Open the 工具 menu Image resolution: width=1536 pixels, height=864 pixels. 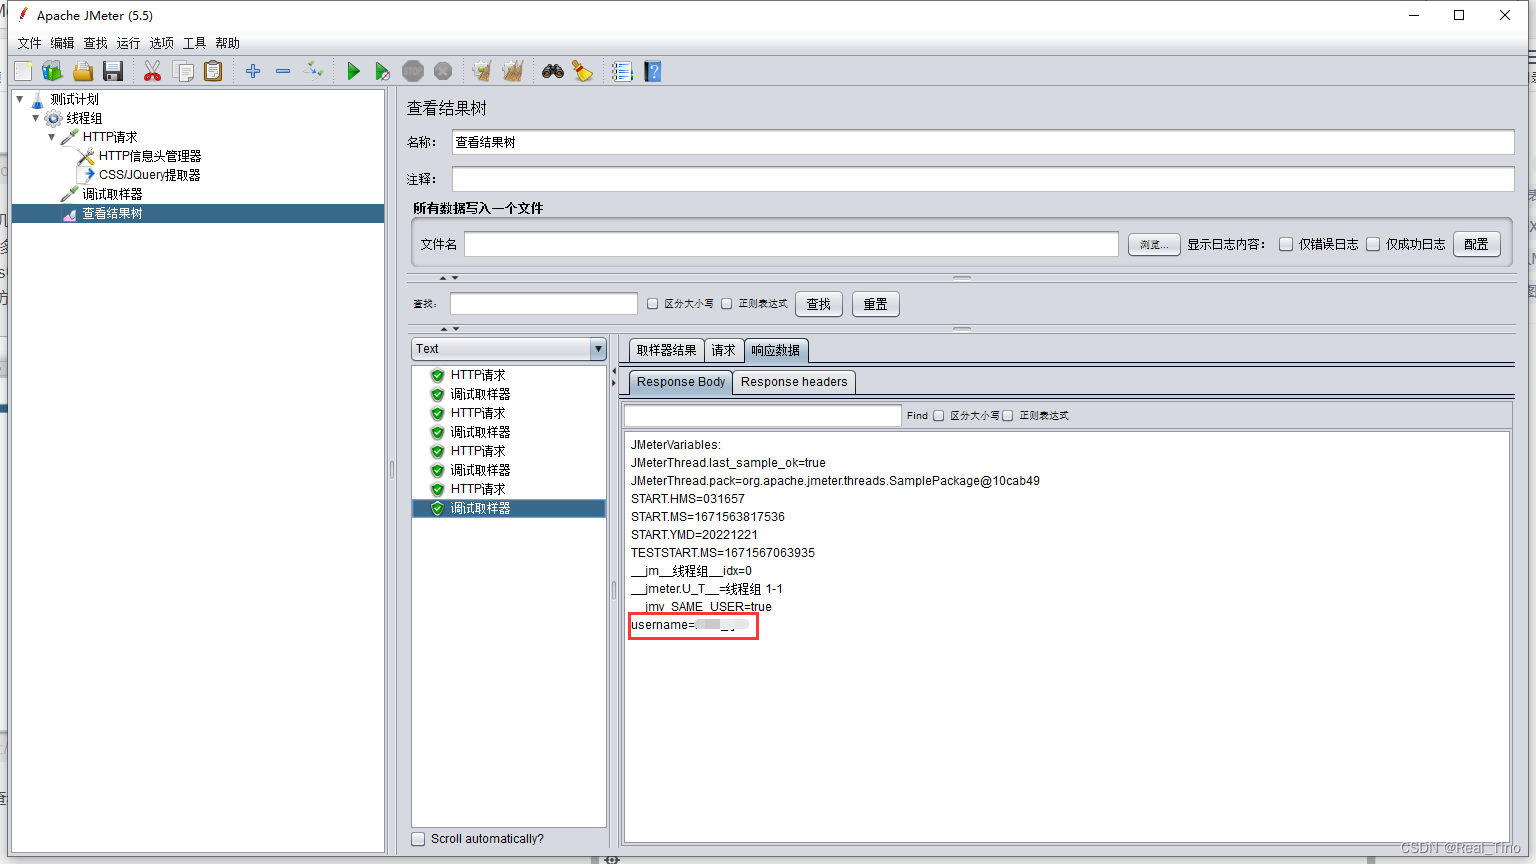194,43
